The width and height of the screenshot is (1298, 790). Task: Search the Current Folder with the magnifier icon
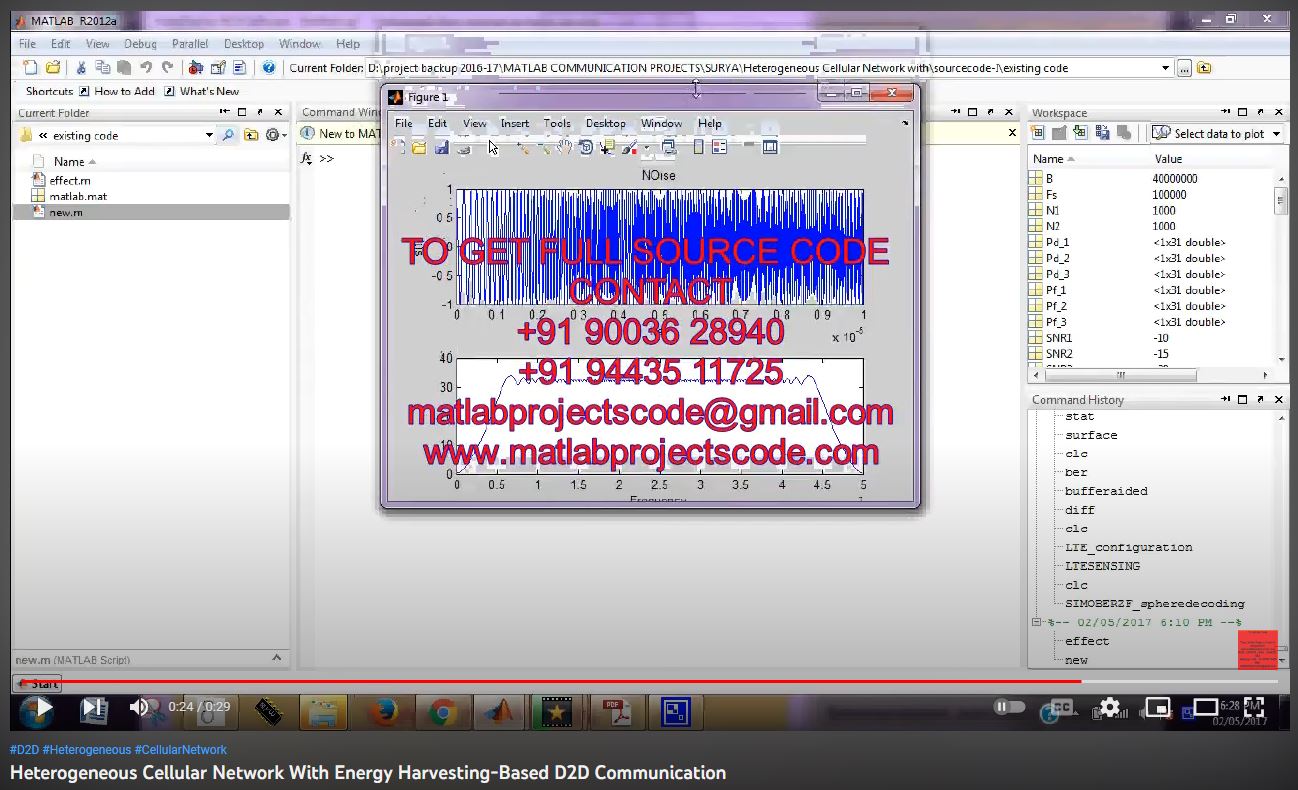(228, 135)
